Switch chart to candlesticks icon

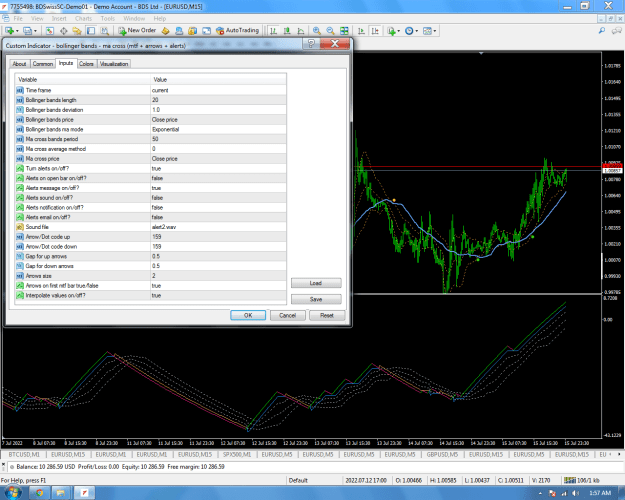(287, 31)
